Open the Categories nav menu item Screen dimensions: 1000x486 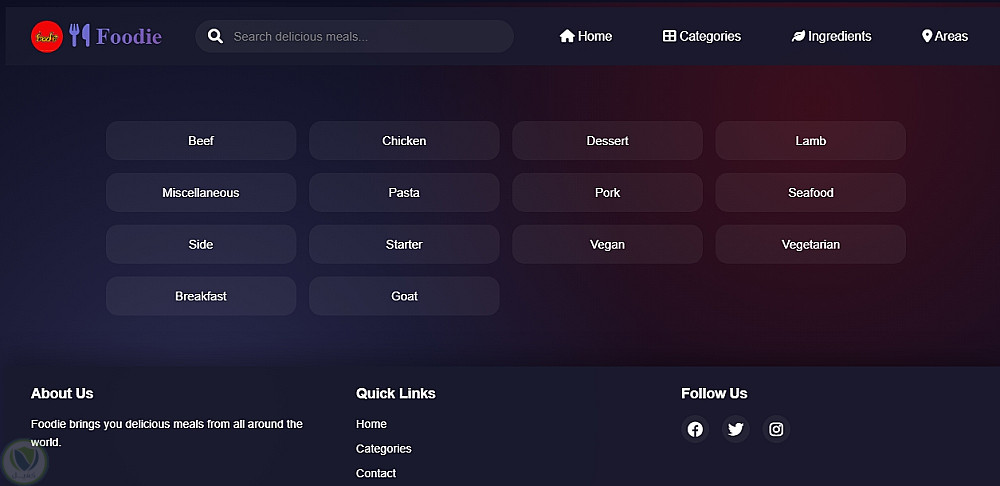click(x=702, y=36)
